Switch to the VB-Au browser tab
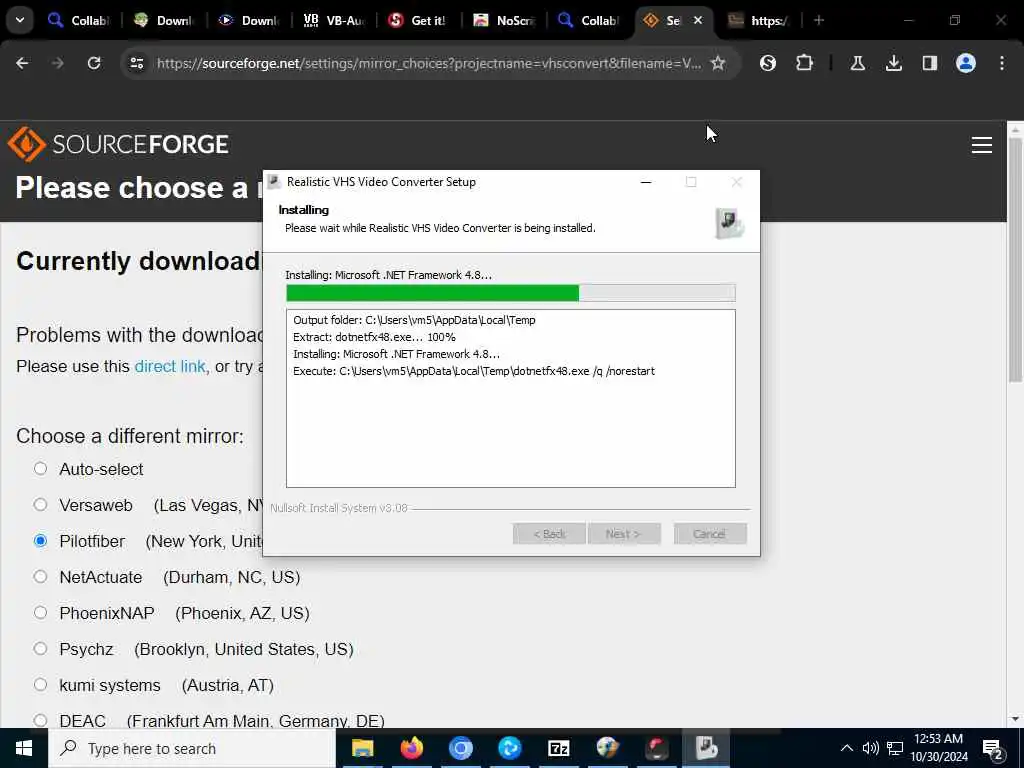 point(334,20)
